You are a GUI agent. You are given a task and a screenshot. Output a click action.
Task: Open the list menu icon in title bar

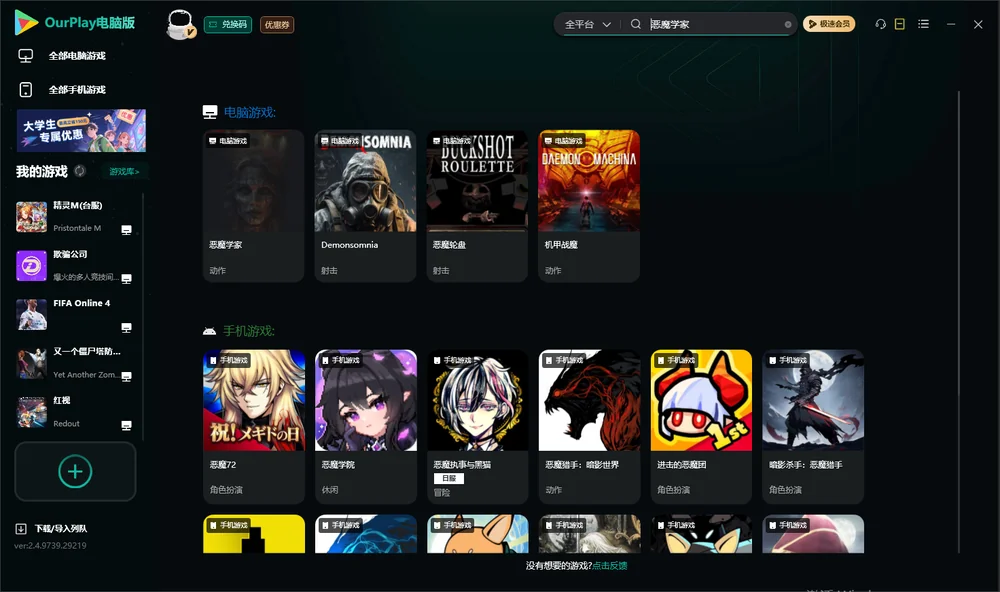click(923, 24)
